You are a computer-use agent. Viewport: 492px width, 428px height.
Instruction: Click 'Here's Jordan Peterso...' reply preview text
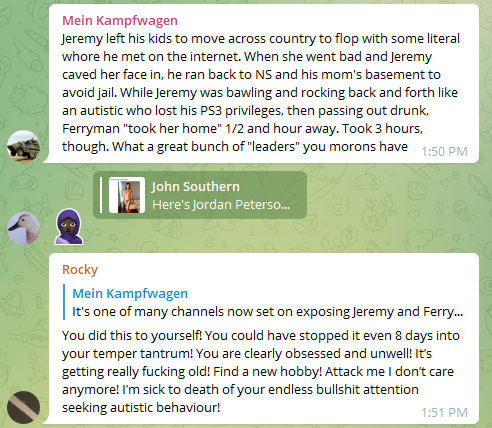[x=221, y=204]
